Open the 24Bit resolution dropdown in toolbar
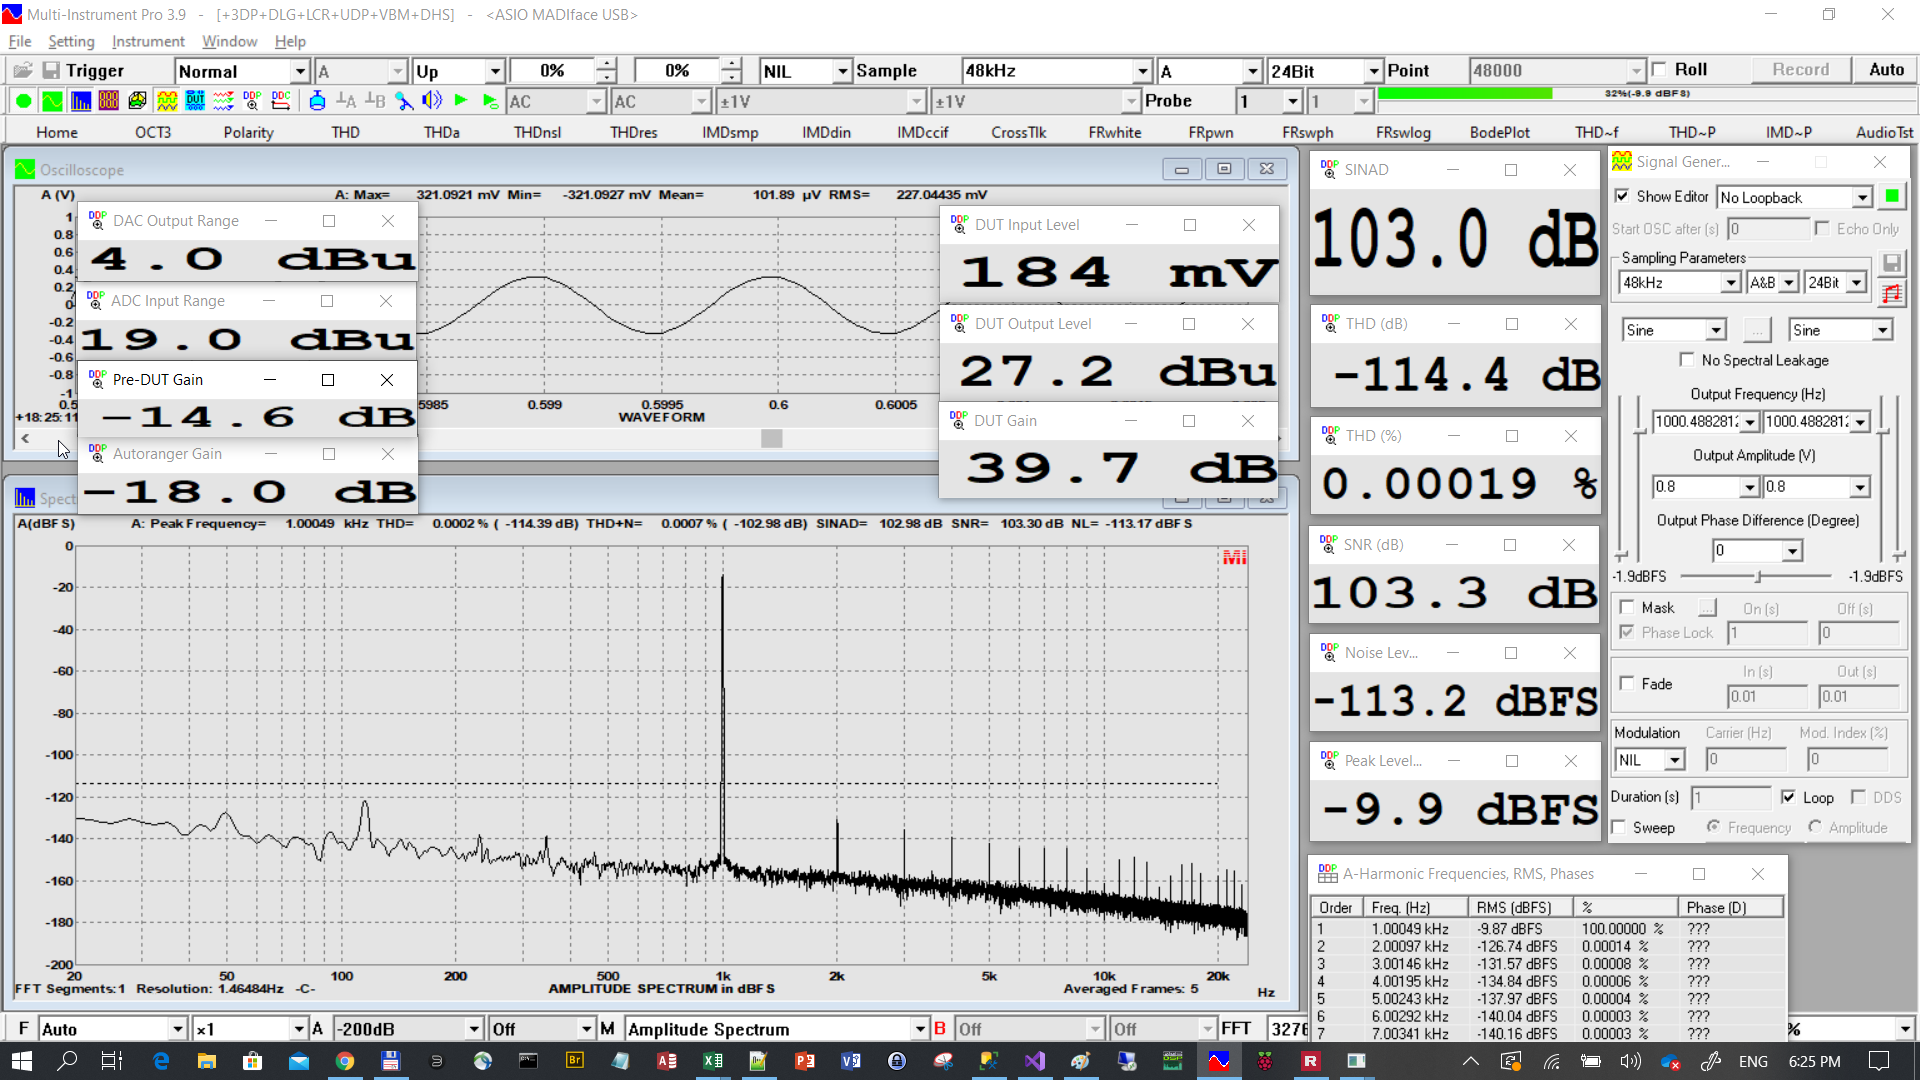Screen dimensions: 1920x1080 (1374, 71)
